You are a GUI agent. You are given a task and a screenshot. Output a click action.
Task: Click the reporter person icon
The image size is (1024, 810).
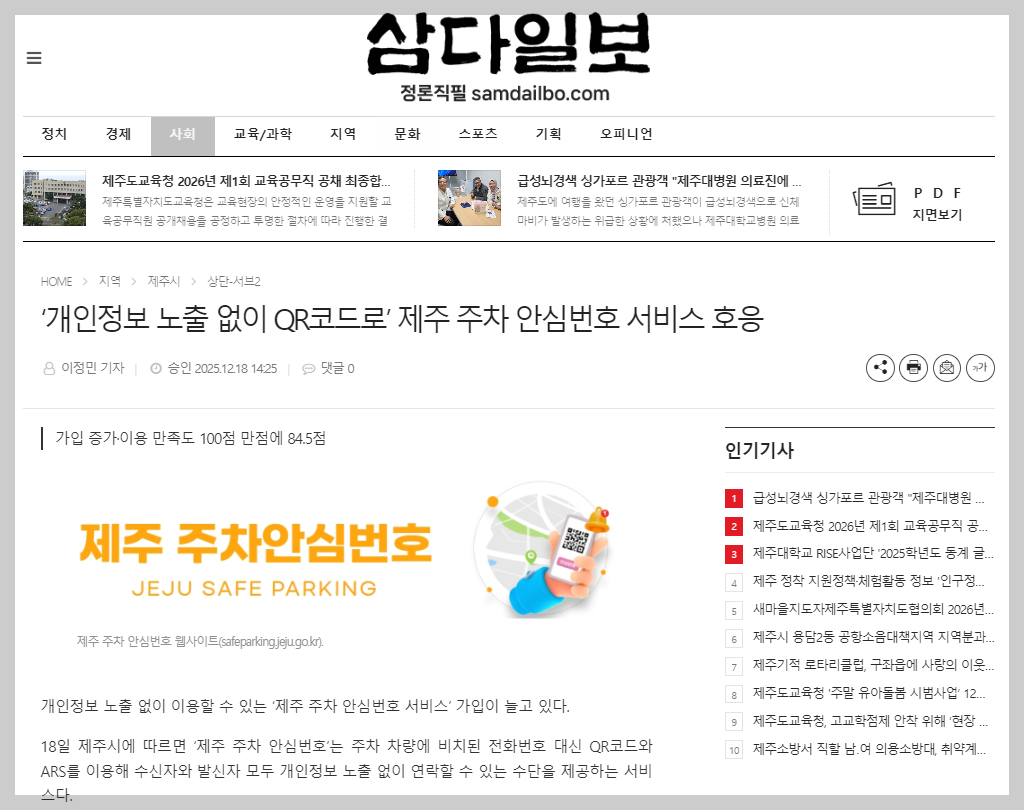tap(49, 369)
